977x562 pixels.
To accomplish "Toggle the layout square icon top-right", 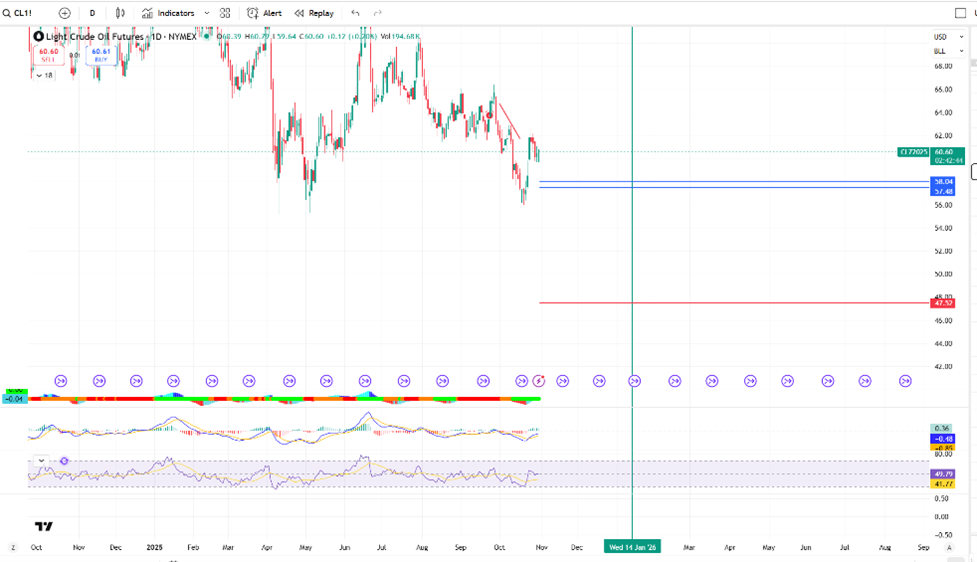I will pyautogui.click(x=960, y=13).
